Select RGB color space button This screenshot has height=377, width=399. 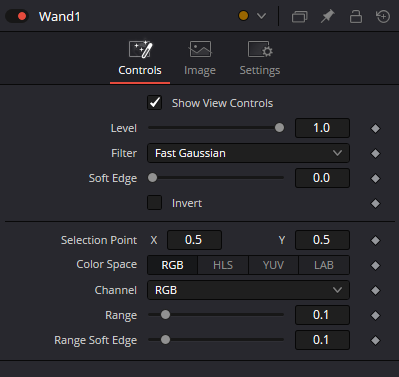(x=172, y=265)
